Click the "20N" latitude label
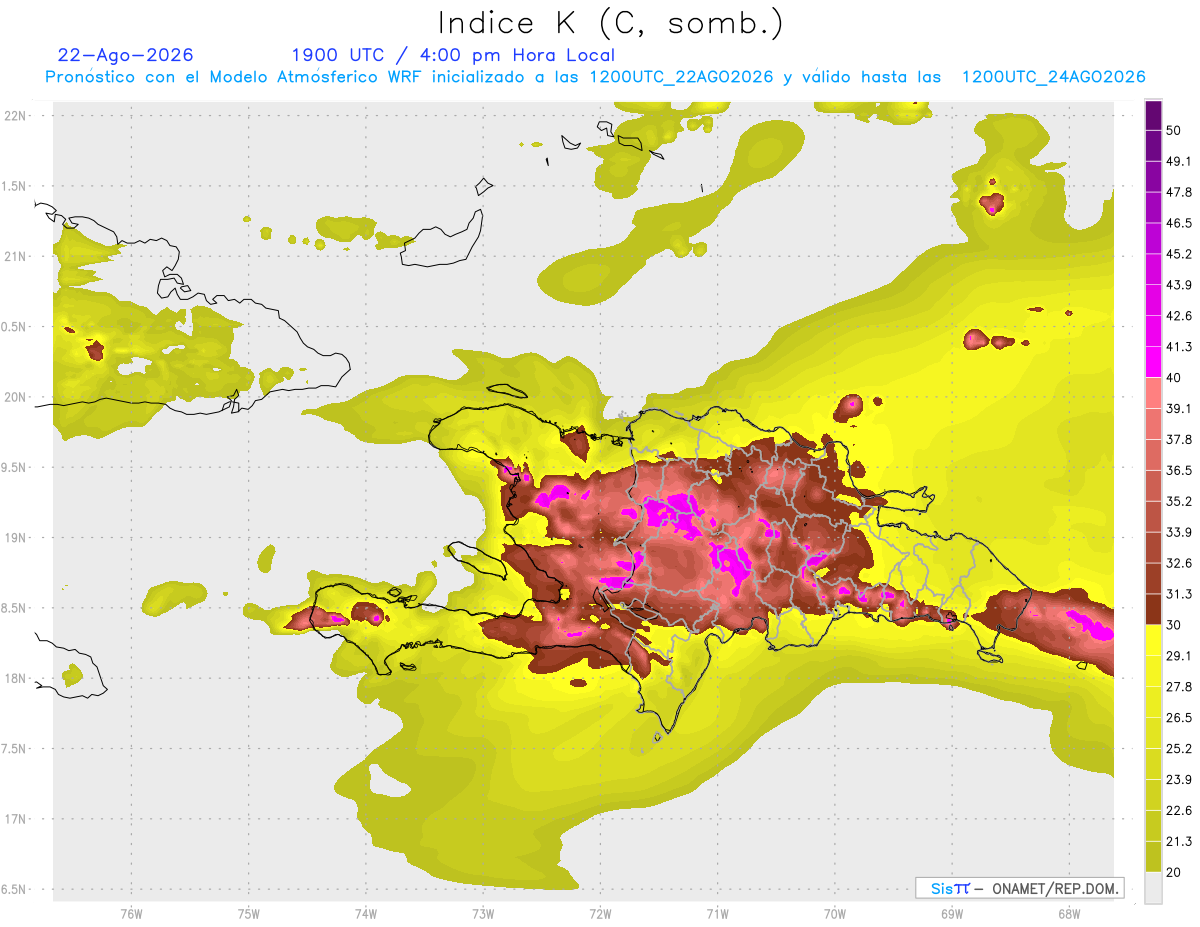 15,397
